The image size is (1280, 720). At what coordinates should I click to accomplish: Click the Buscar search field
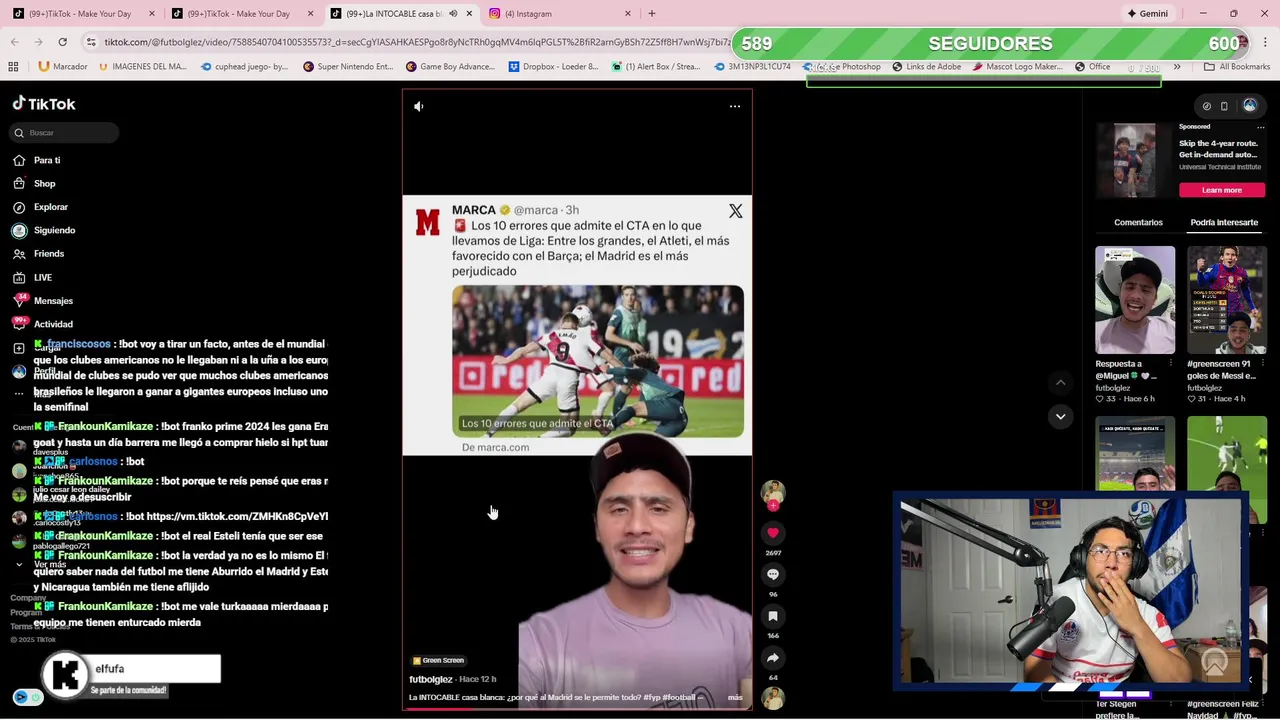click(65, 133)
